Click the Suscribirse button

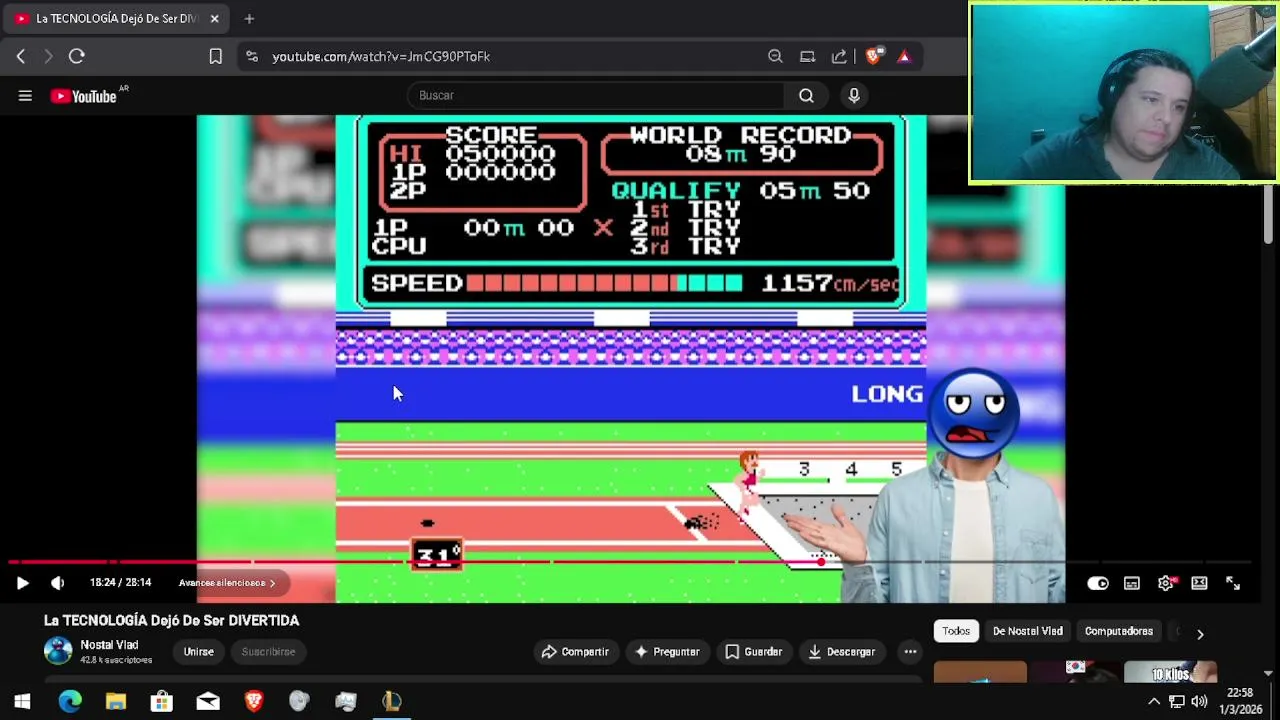[268, 652]
